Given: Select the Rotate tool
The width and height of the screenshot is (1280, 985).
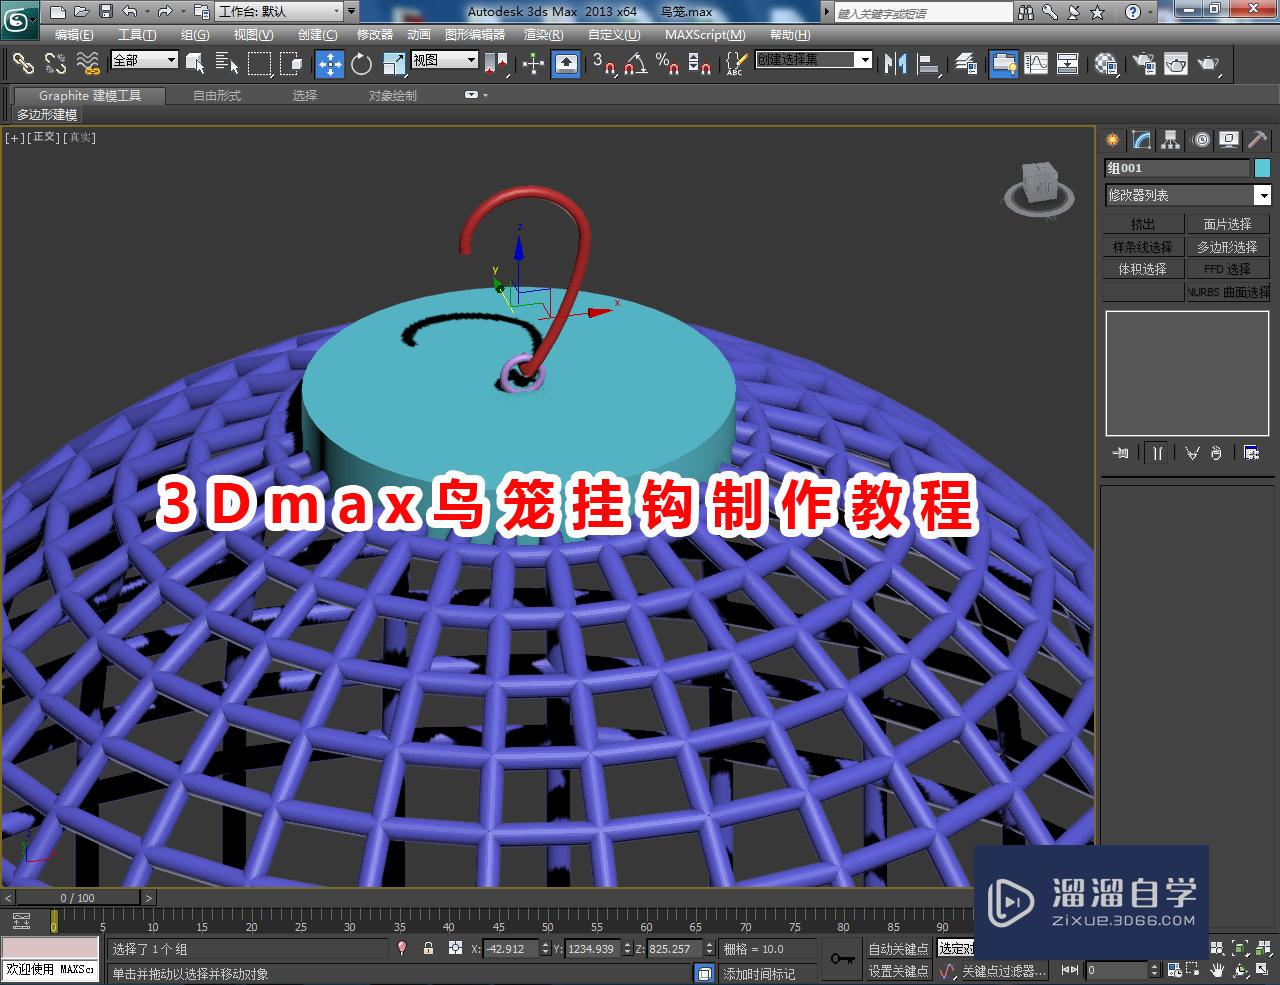Looking at the screenshot, I should point(362,63).
